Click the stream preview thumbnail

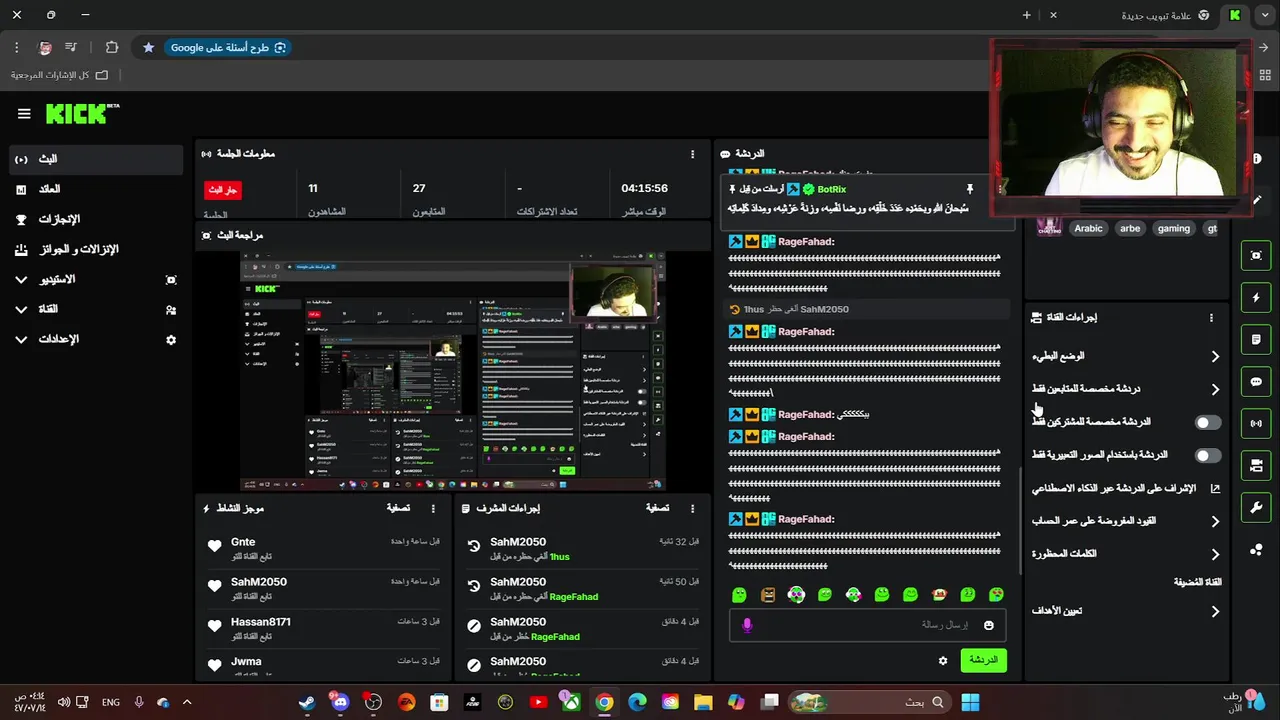click(x=453, y=371)
